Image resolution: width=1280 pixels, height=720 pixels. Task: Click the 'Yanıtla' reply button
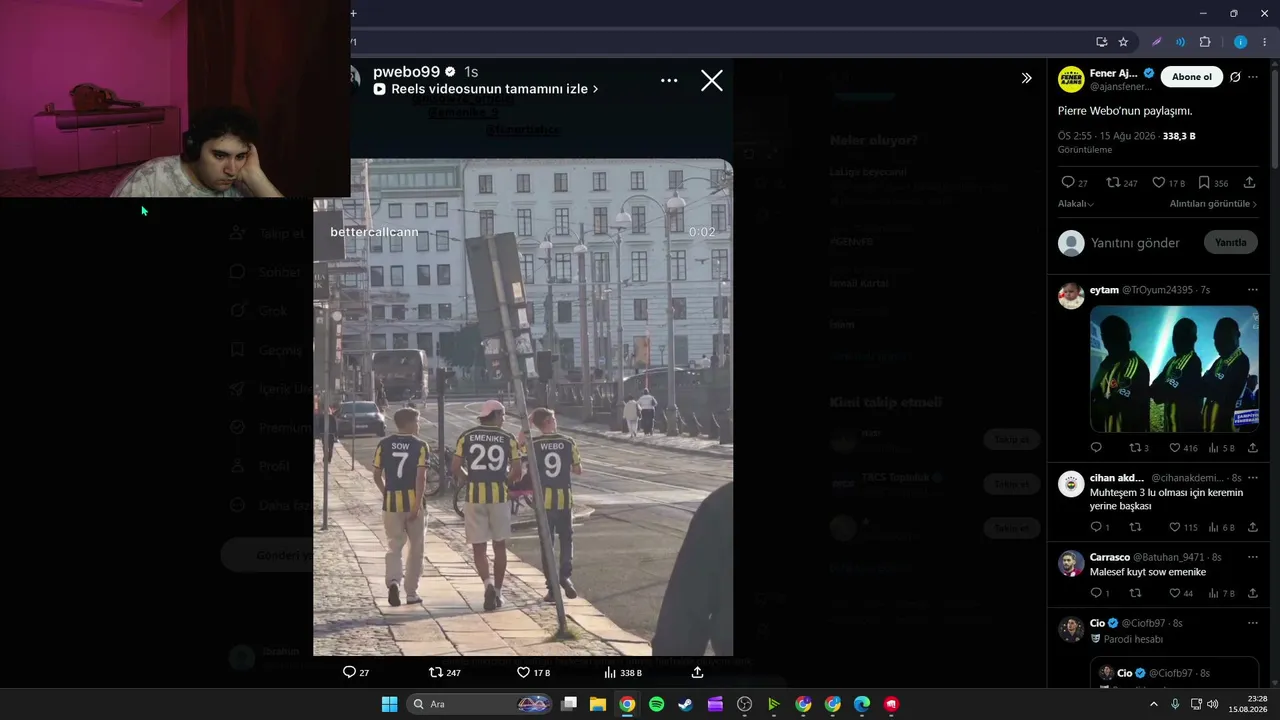point(1231,242)
